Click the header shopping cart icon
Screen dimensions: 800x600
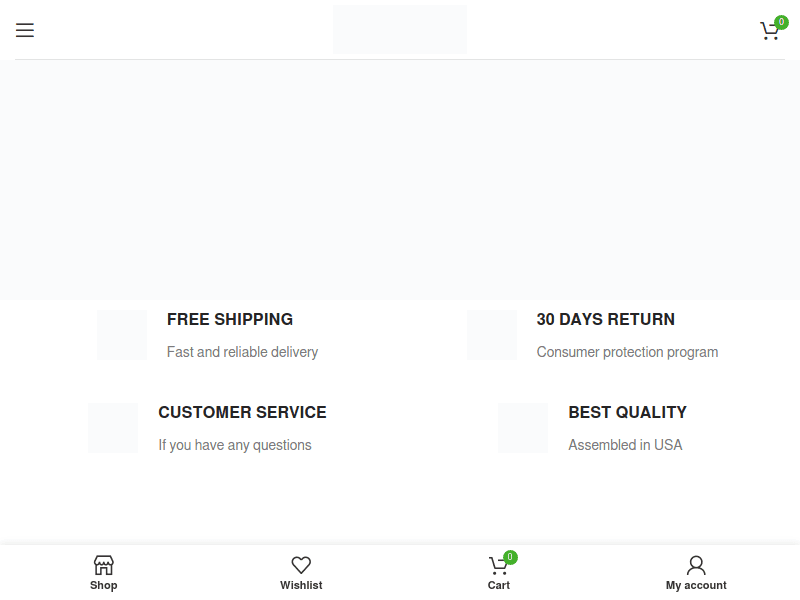tap(769, 31)
